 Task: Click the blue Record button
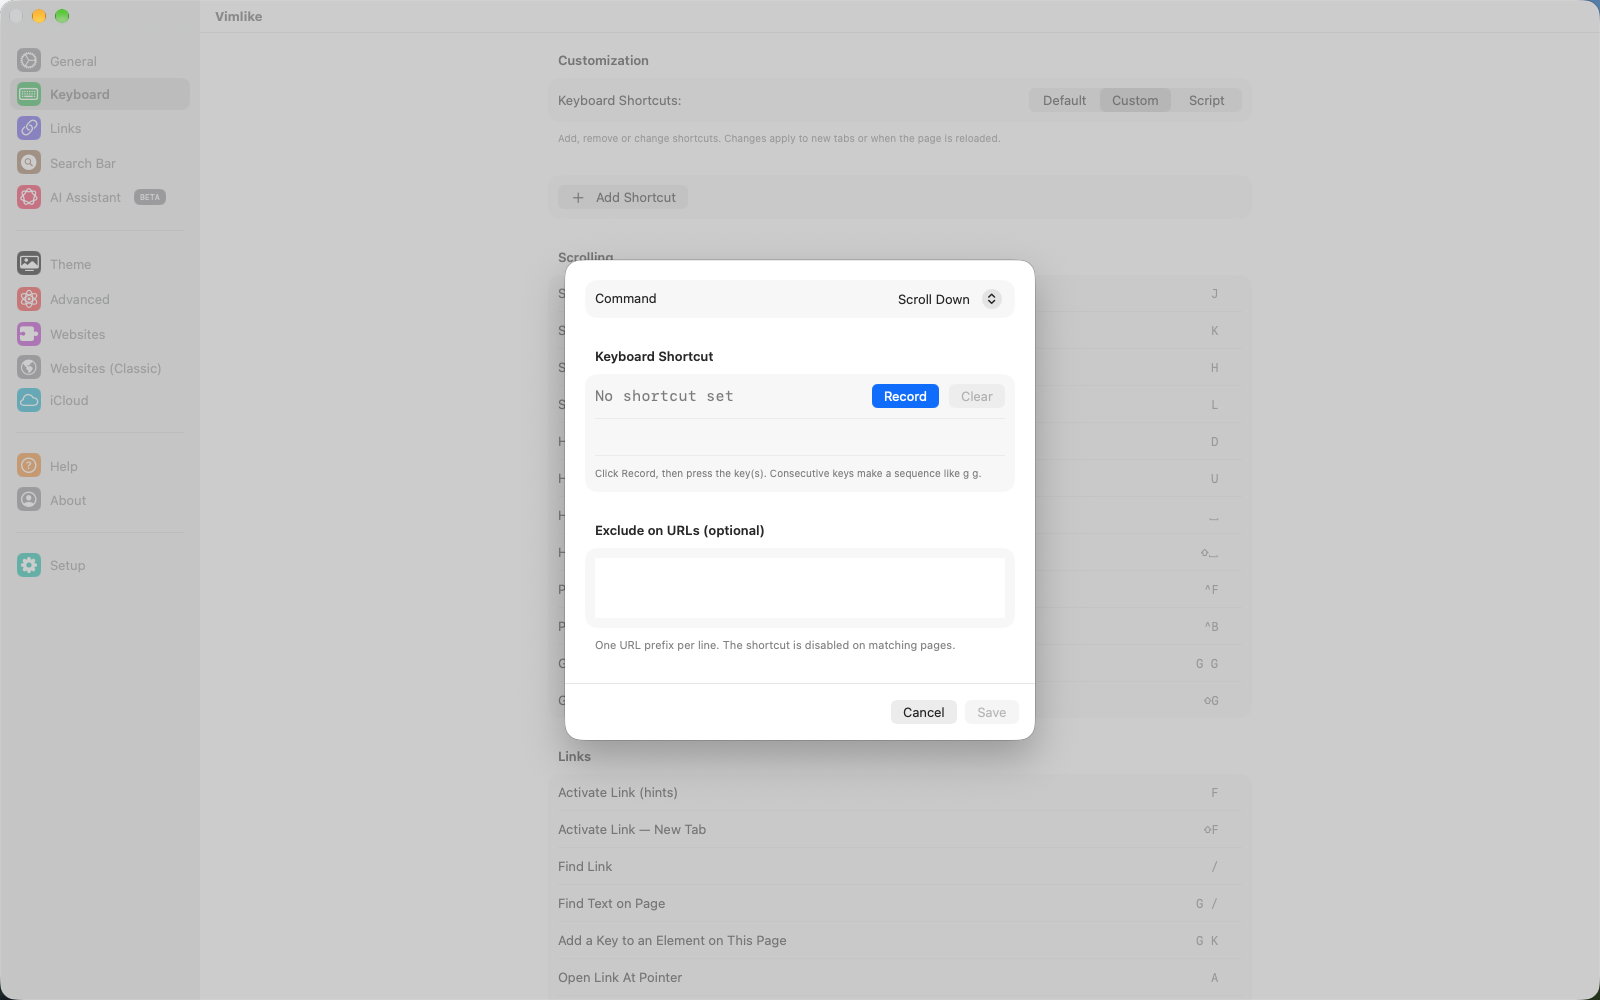pyautogui.click(x=905, y=397)
